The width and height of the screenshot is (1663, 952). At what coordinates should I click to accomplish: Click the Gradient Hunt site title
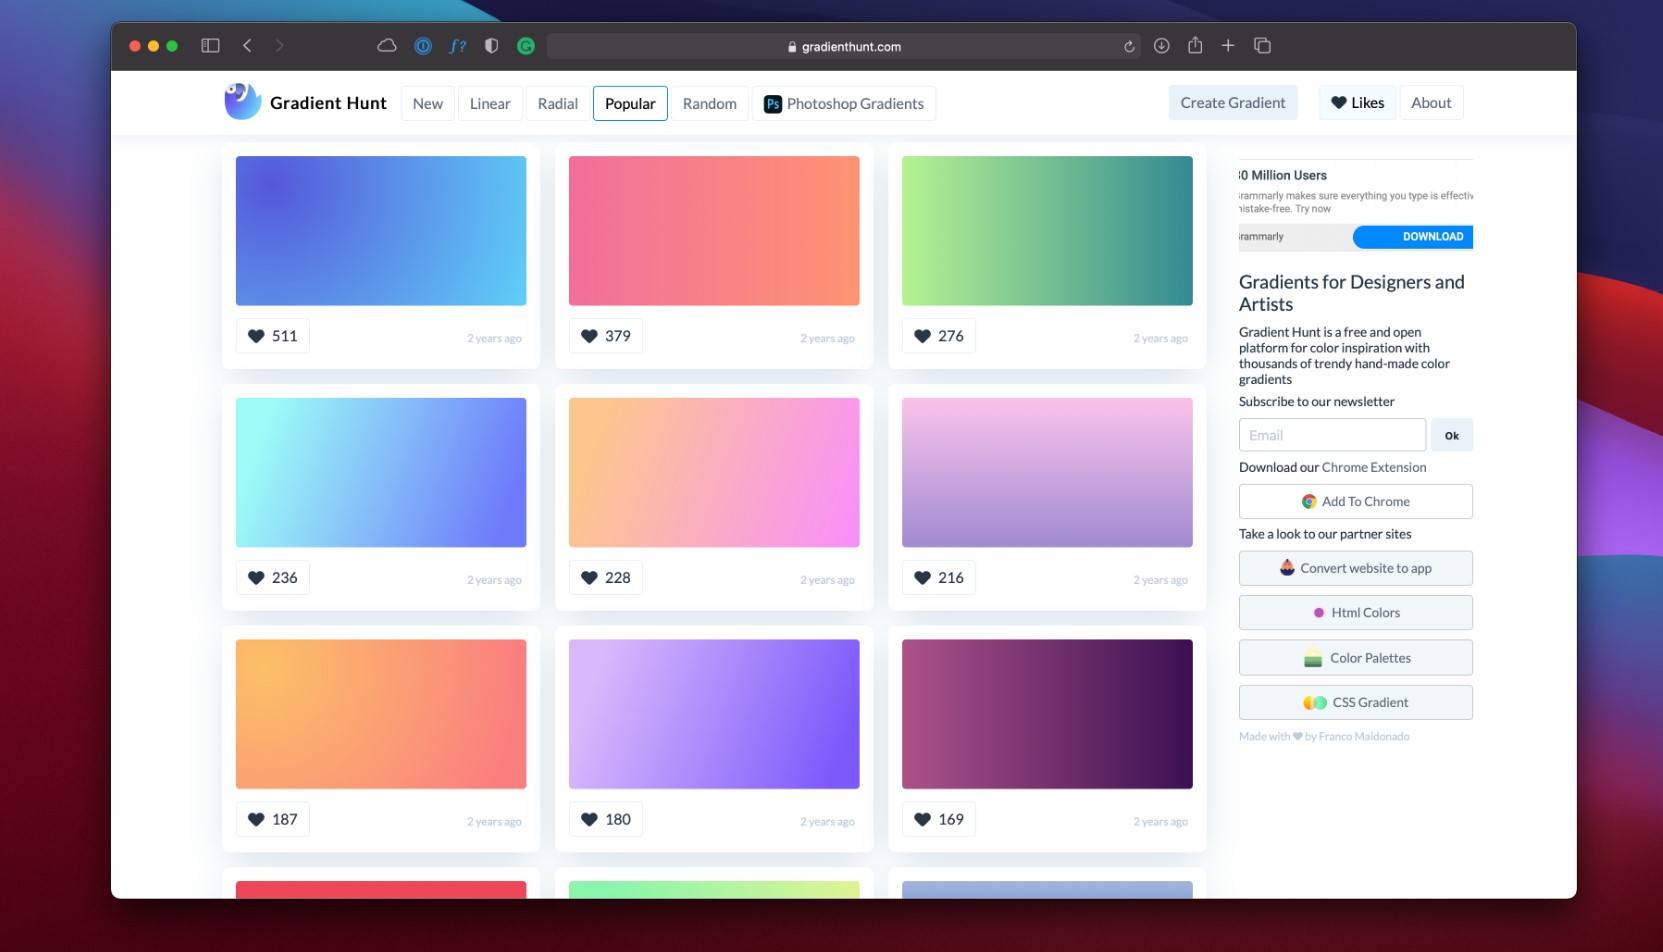[x=328, y=103]
